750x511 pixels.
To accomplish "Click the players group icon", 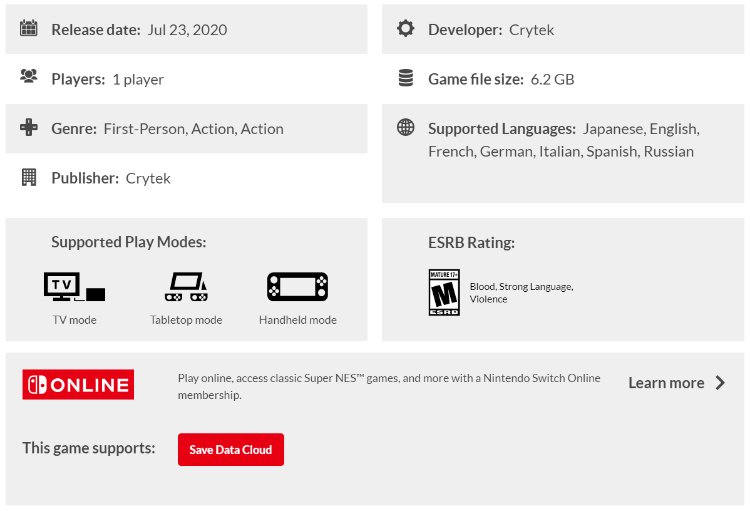I will (29, 77).
